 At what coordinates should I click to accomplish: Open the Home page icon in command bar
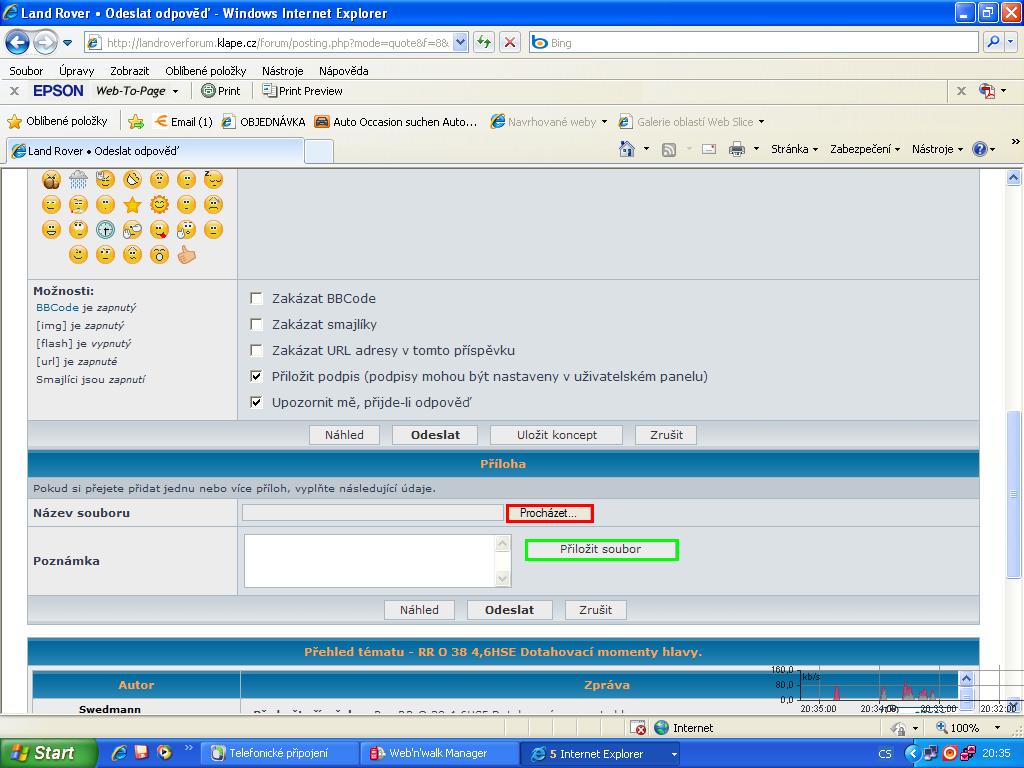(627, 149)
